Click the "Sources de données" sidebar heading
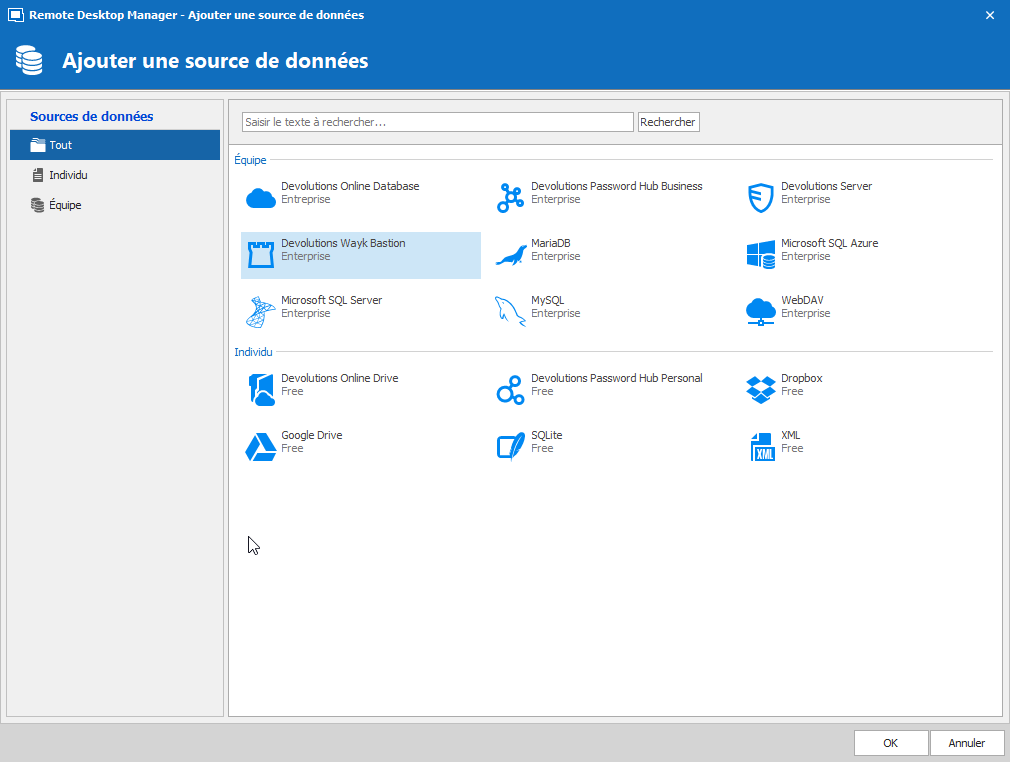Viewport: 1010px width, 762px height. pos(91,117)
